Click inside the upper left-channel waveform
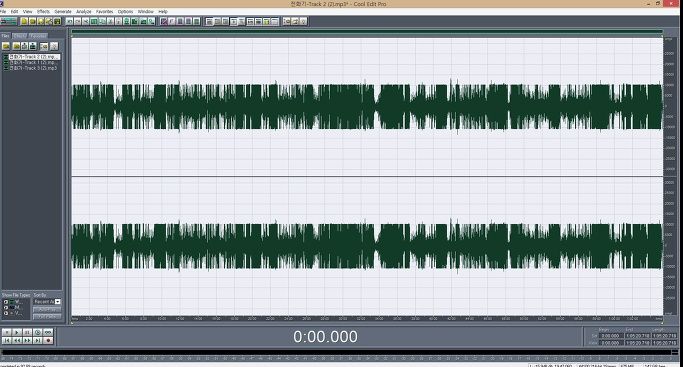The height and width of the screenshot is (367, 683). (367, 107)
